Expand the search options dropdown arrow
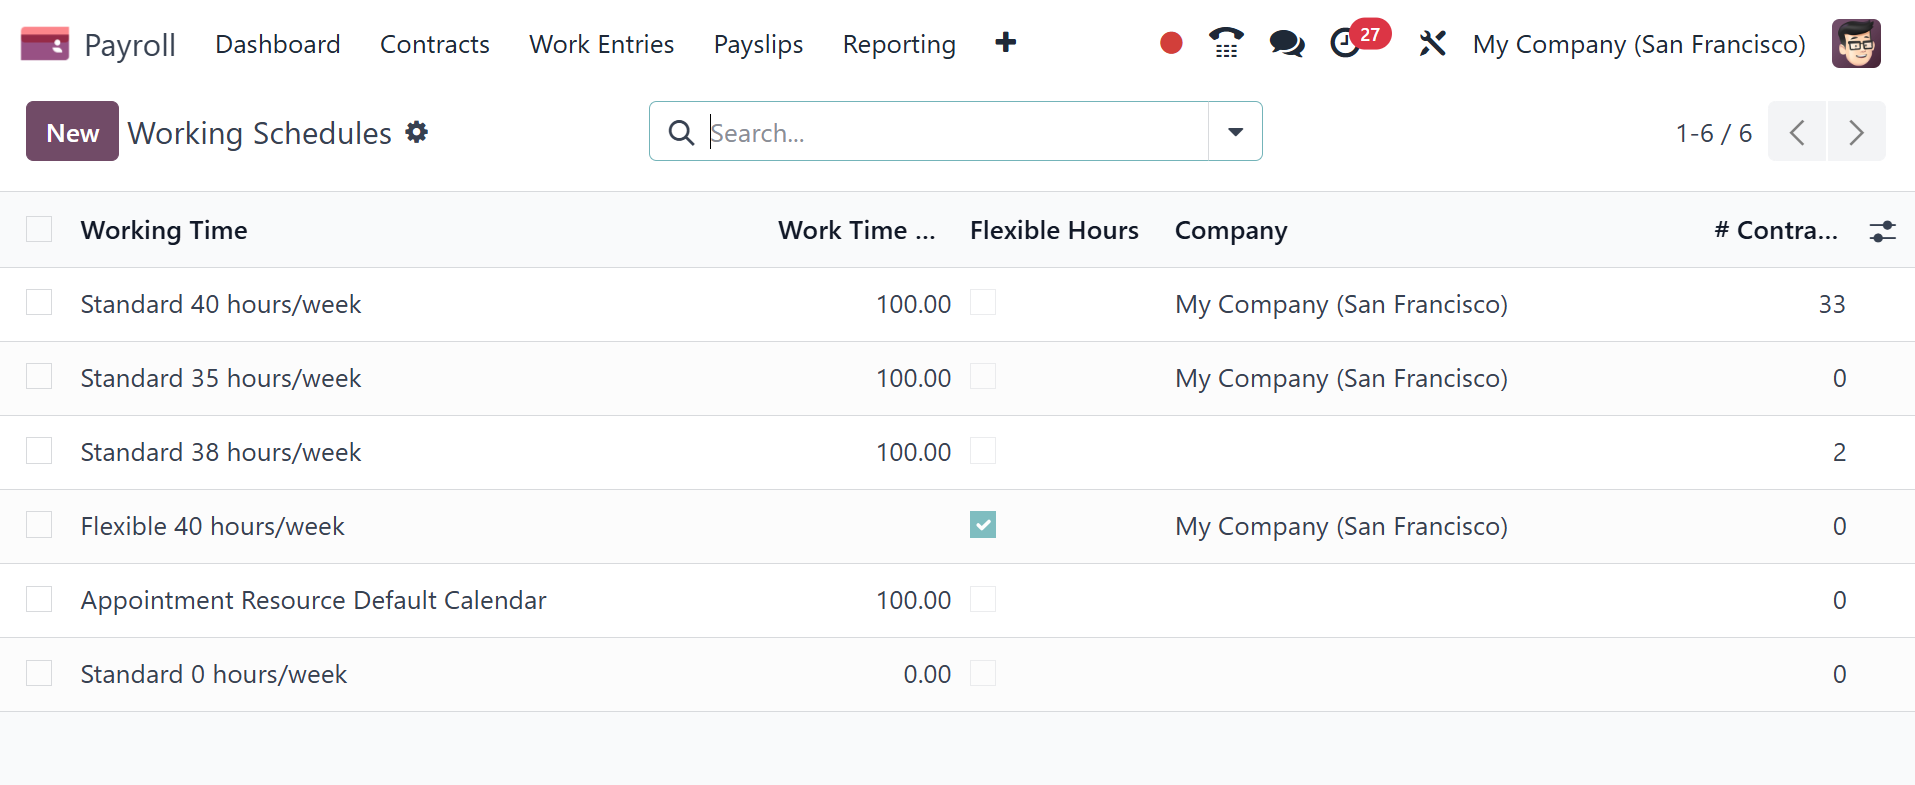The width and height of the screenshot is (1915, 785). pyautogui.click(x=1235, y=132)
